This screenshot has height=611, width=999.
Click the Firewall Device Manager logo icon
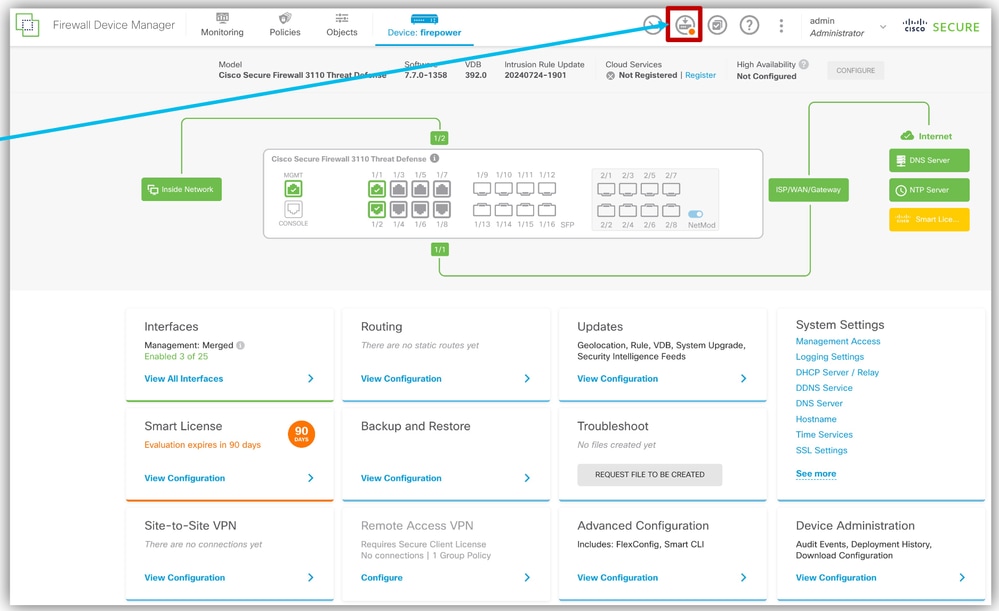(27, 25)
